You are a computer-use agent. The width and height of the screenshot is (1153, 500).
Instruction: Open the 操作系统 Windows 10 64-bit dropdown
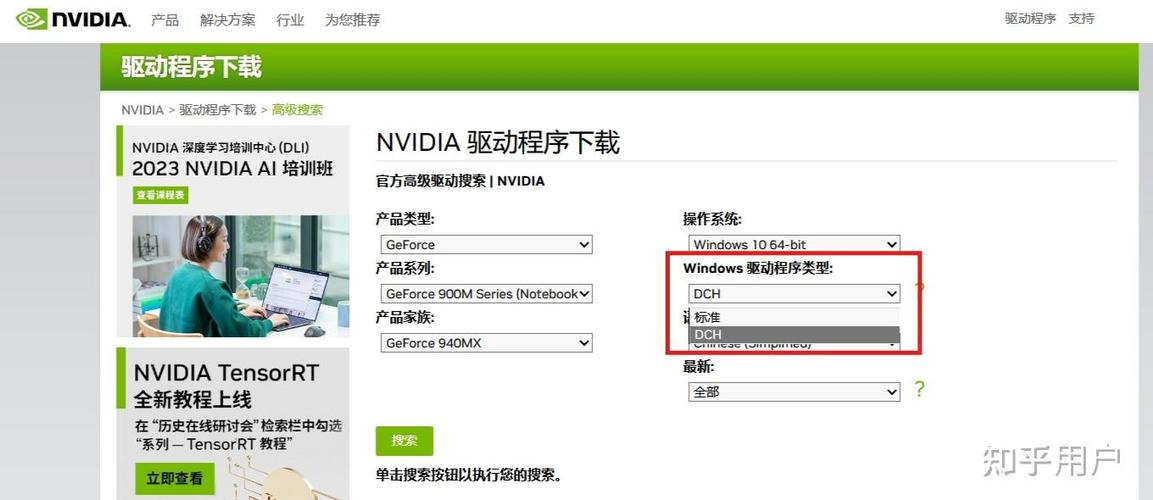pos(794,244)
